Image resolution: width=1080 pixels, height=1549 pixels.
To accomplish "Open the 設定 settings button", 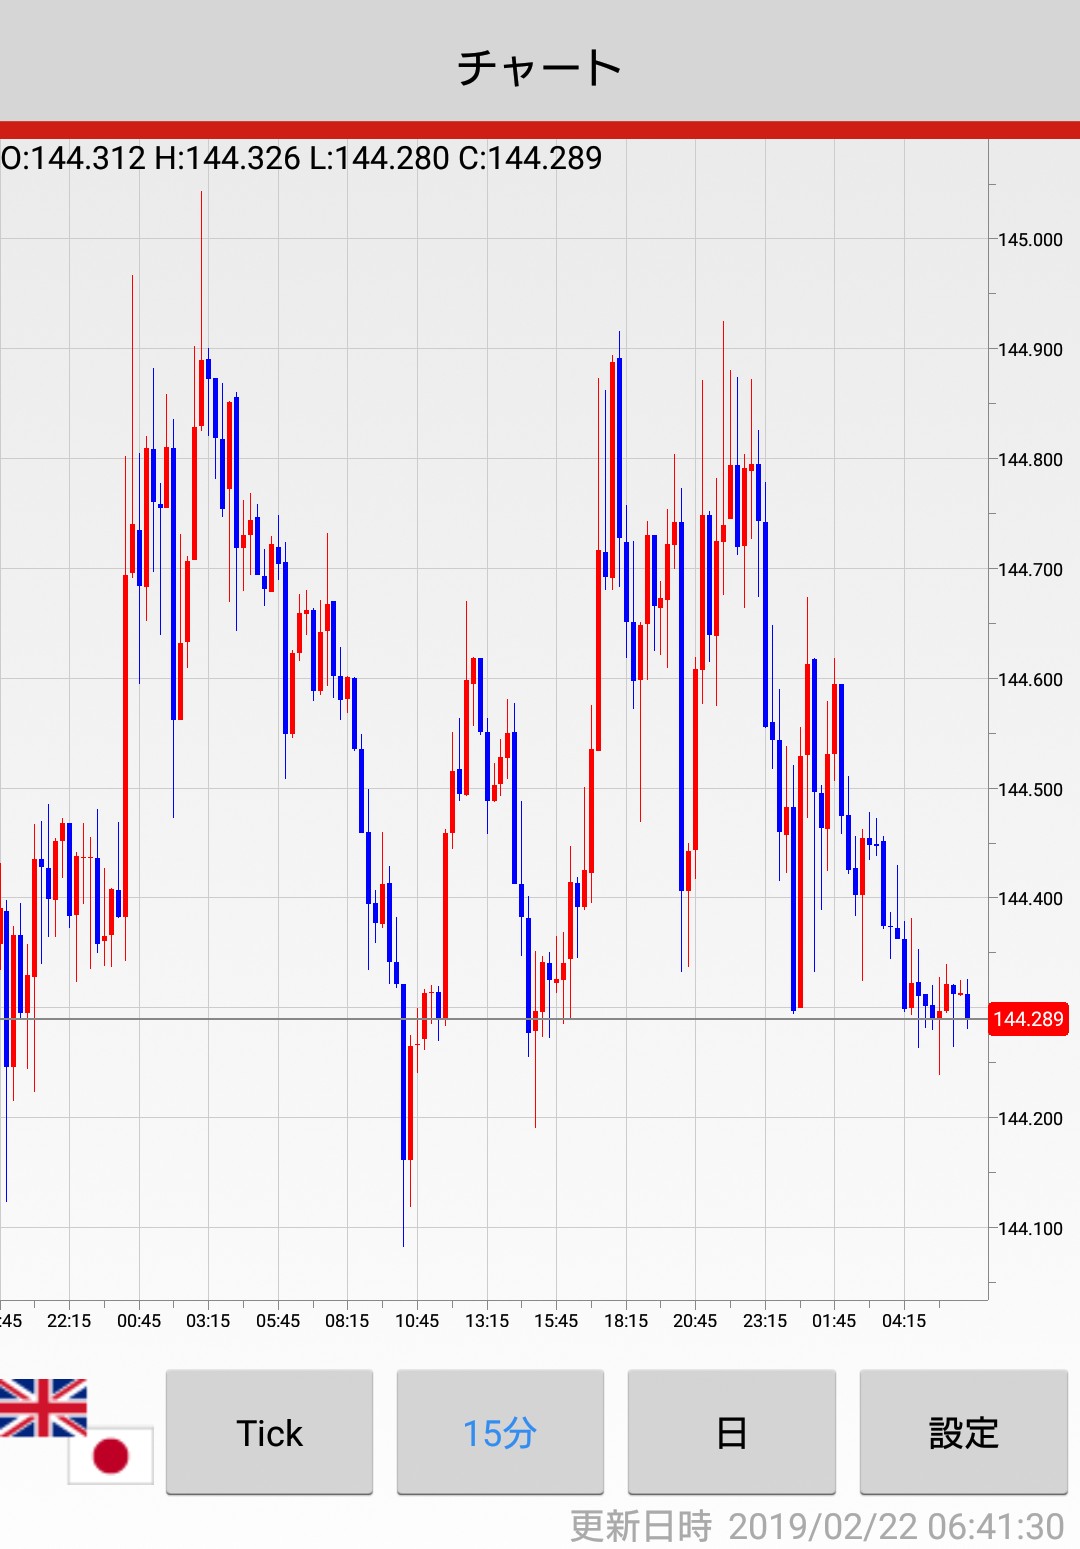I will (963, 1432).
